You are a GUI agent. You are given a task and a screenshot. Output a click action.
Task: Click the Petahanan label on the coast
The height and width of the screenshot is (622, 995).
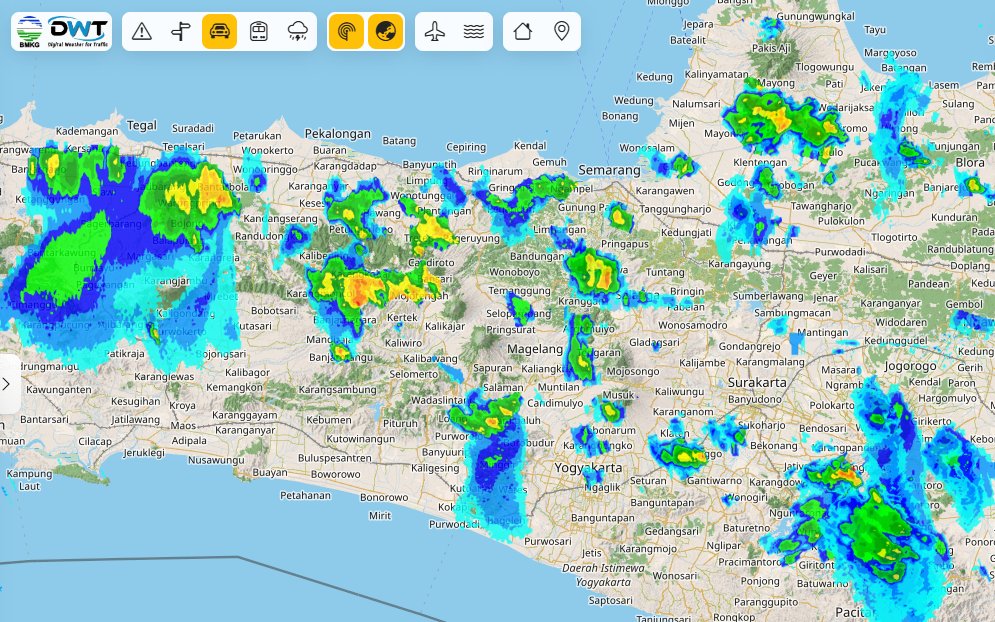coord(305,495)
